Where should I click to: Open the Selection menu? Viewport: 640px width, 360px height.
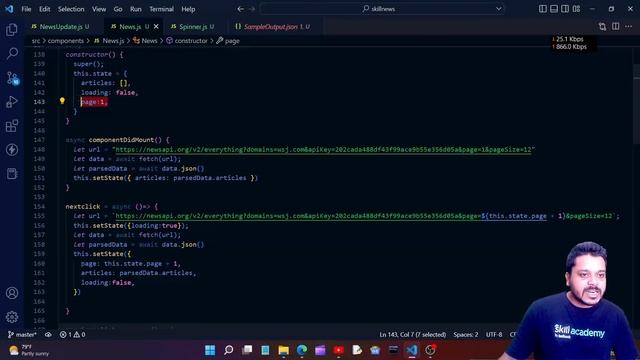tap(71, 9)
